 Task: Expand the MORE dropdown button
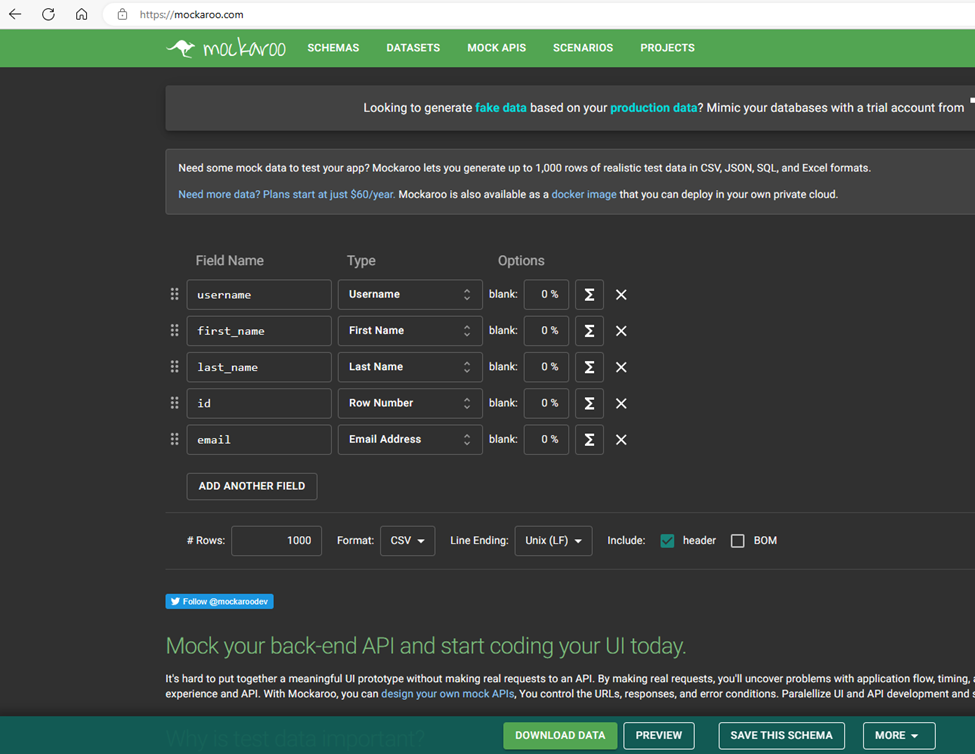[x=899, y=735]
